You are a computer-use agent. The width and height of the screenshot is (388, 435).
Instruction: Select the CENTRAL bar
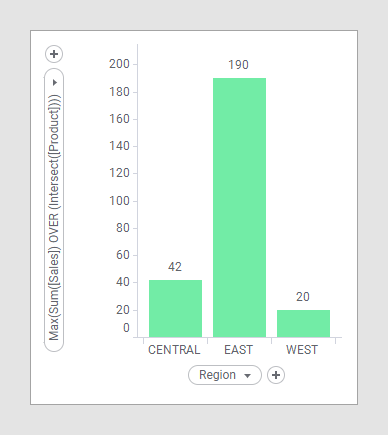tap(175, 309)
